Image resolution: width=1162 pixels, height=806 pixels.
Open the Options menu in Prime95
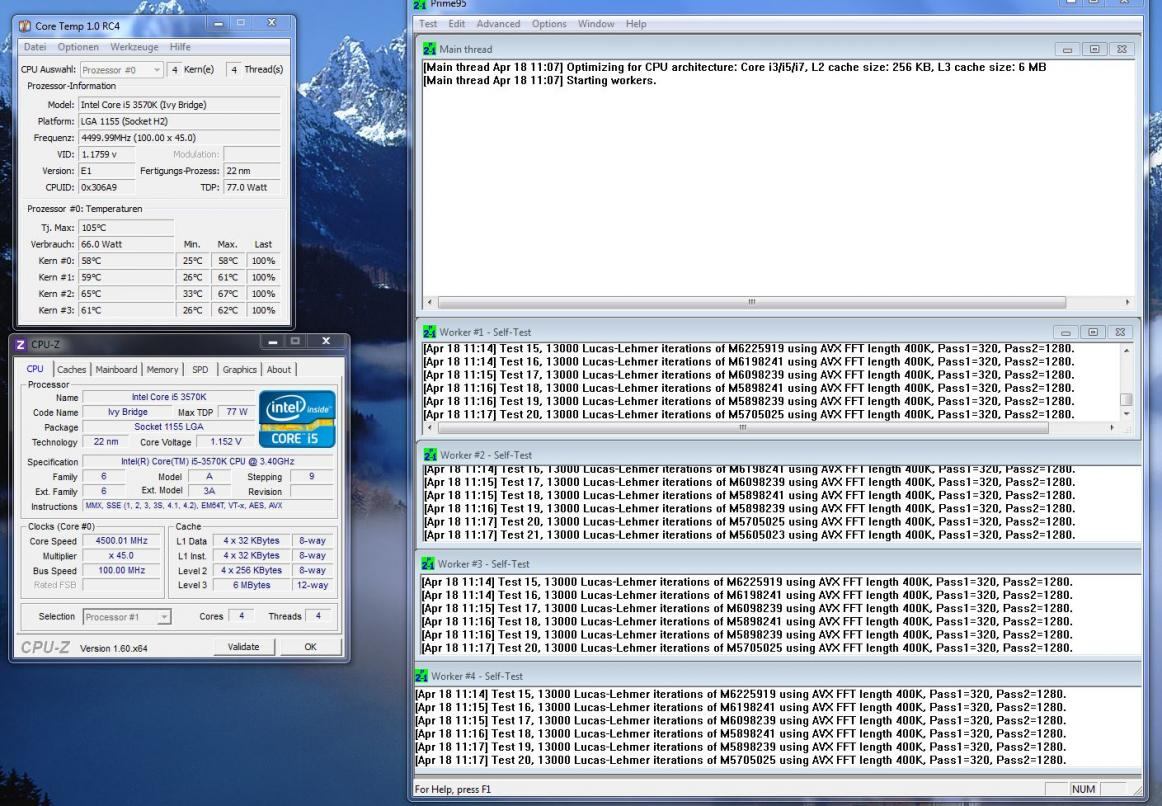tap(549, 24)
